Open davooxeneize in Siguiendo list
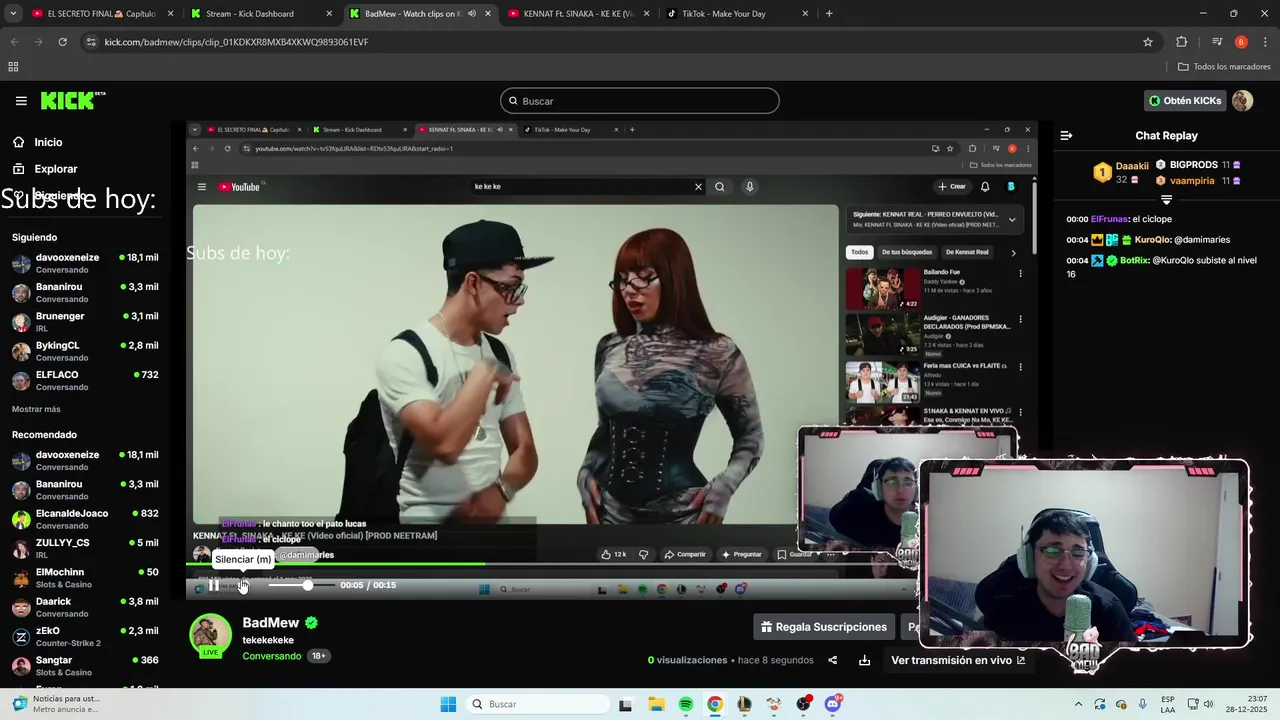Image resolution: width=1280 pixels, height=720 pixels. click(x=85, y=263)
